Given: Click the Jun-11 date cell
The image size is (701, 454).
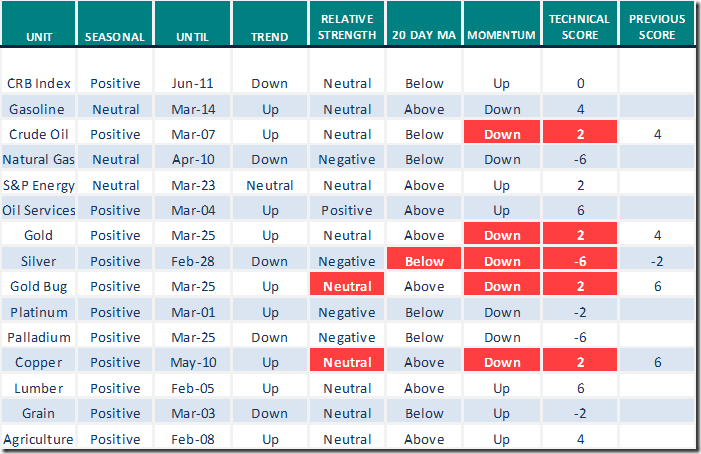Looking at the screenshot, I should pos(192,84).
